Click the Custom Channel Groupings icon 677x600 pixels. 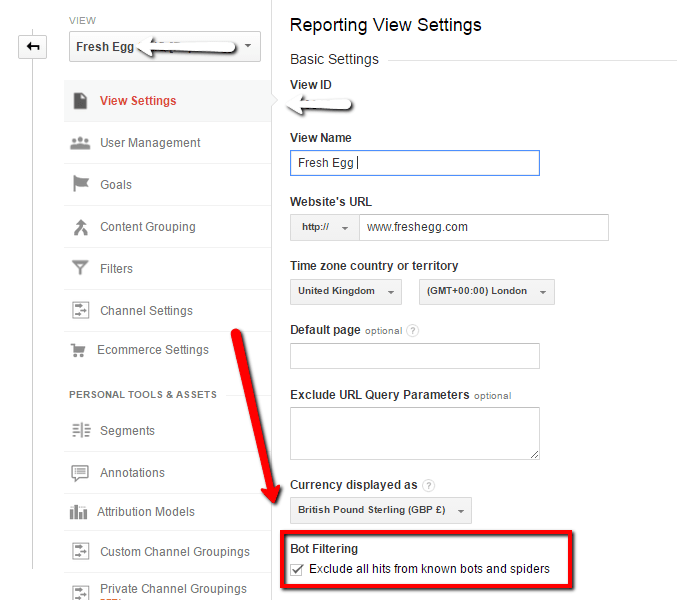[80, 551]
